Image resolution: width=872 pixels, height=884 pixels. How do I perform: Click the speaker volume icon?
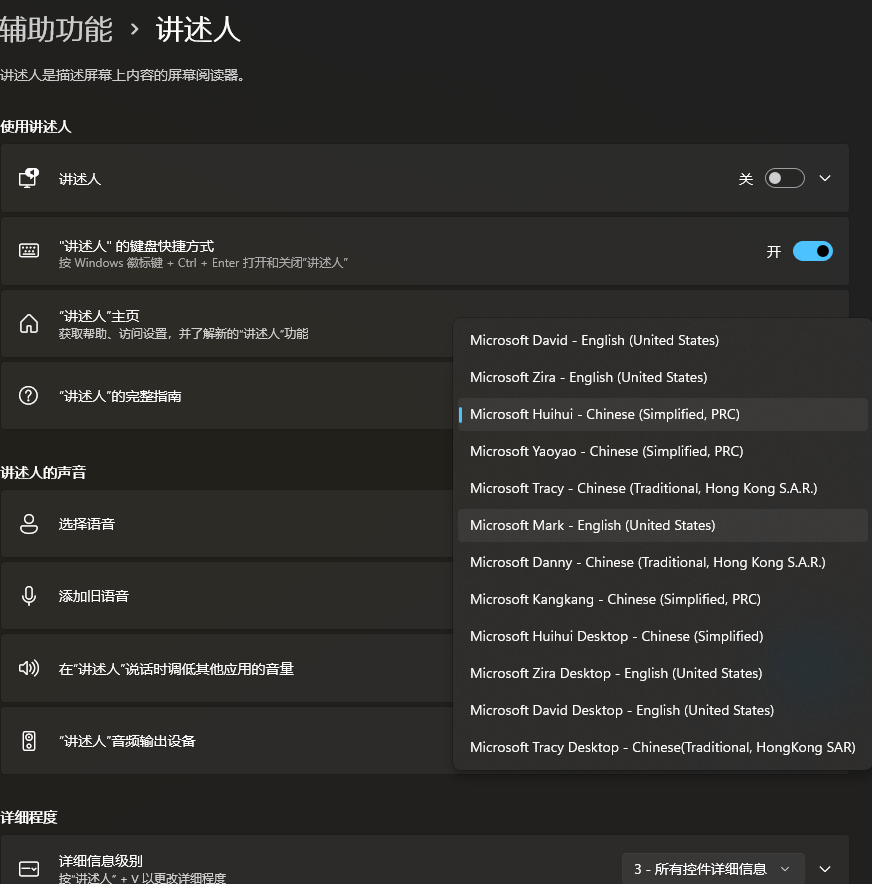[x=29, y=668]
